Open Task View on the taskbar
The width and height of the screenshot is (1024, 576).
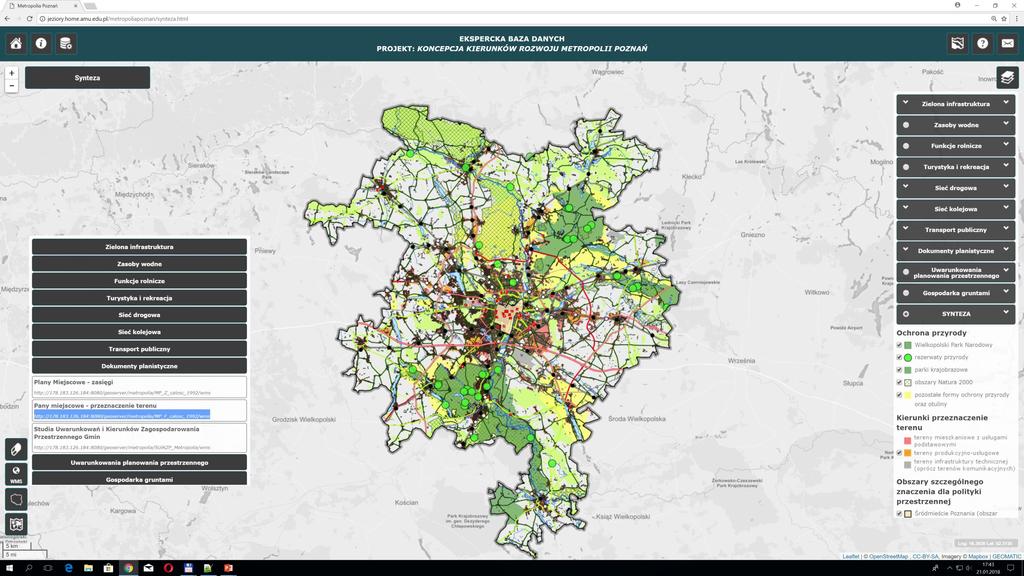[x=48, y=568]
